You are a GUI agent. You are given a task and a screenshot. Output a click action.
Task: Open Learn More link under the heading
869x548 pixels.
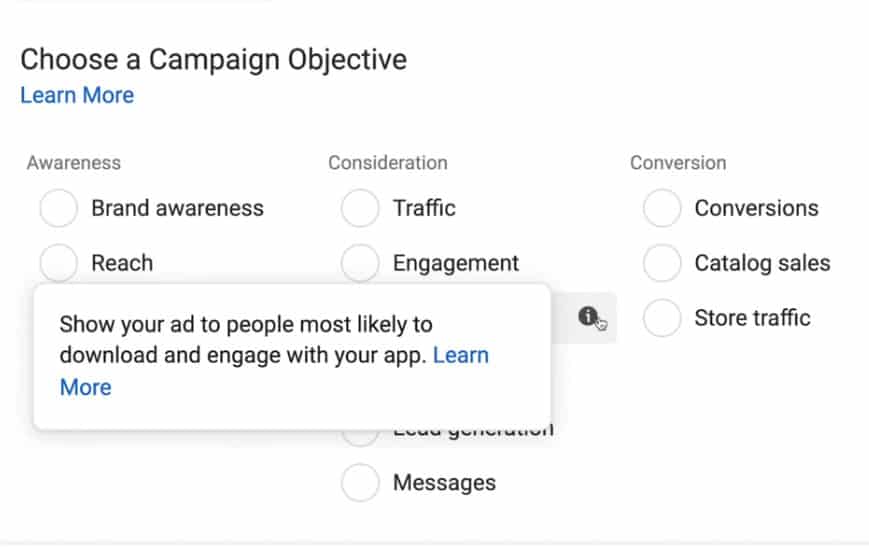(77, 96)
